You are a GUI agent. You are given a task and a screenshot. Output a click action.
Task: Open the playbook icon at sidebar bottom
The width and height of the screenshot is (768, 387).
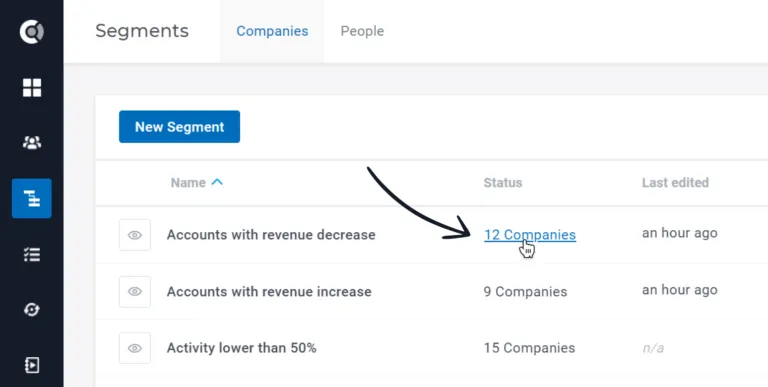coord(32,365)
